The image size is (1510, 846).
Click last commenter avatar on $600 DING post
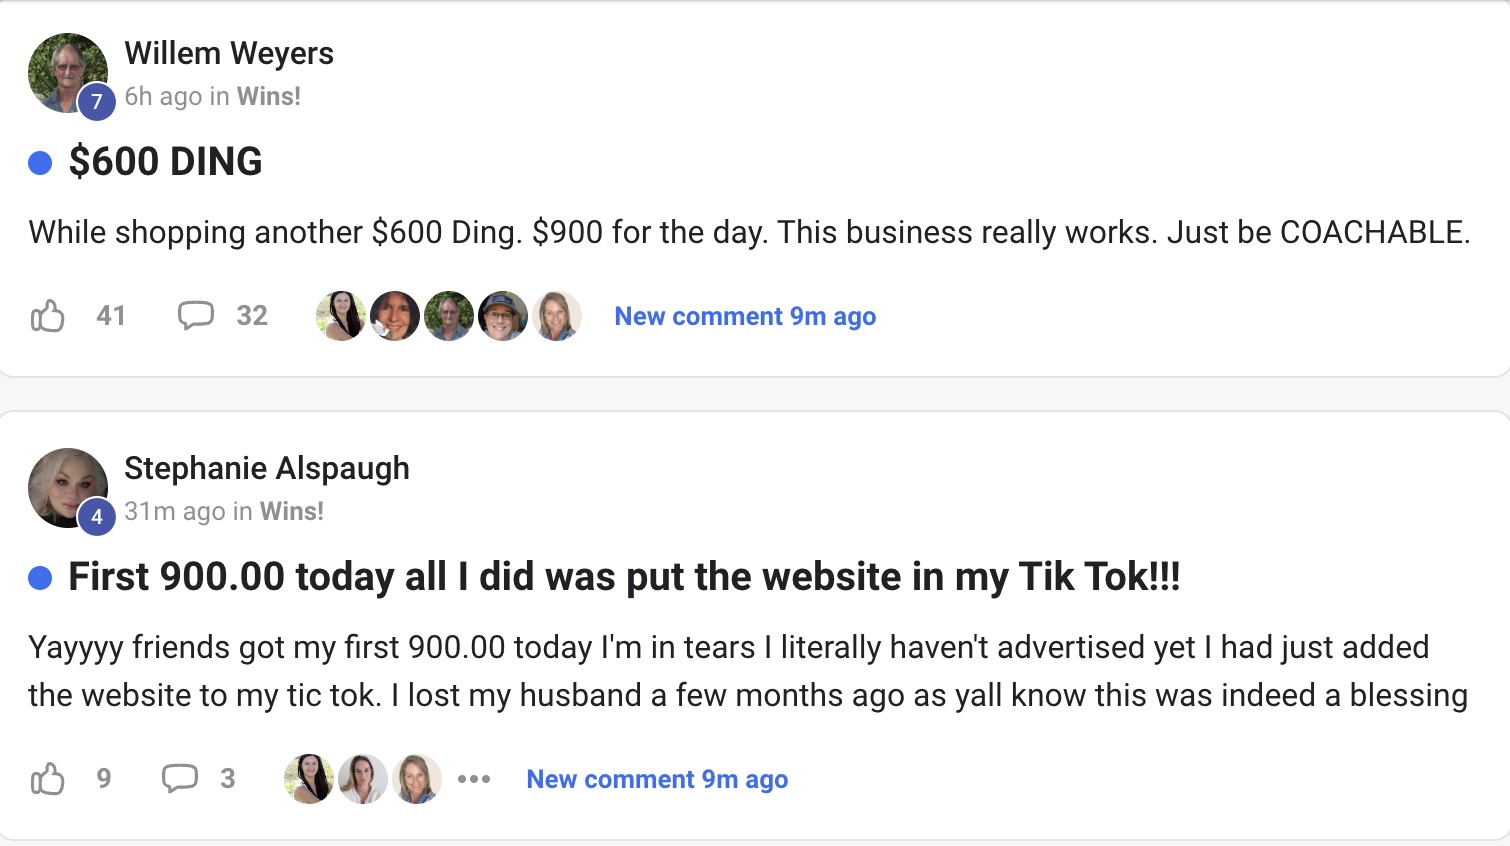pyautogui.click(x=557, y=316)
